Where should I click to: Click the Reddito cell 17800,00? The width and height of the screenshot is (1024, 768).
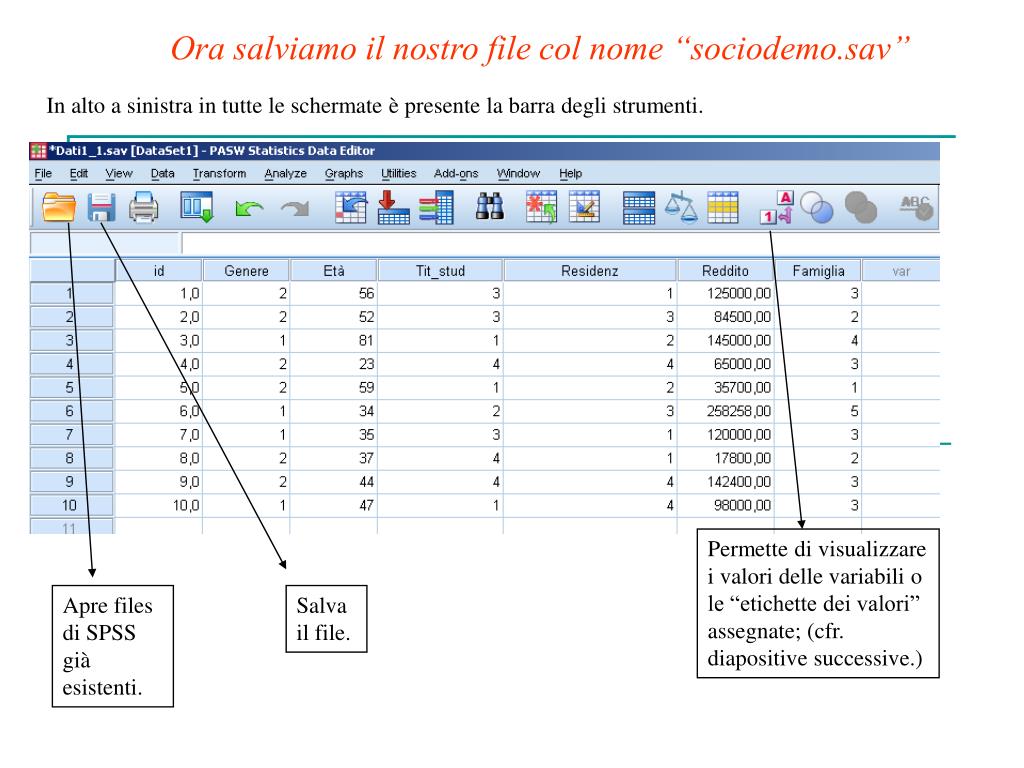click(726, 458)
